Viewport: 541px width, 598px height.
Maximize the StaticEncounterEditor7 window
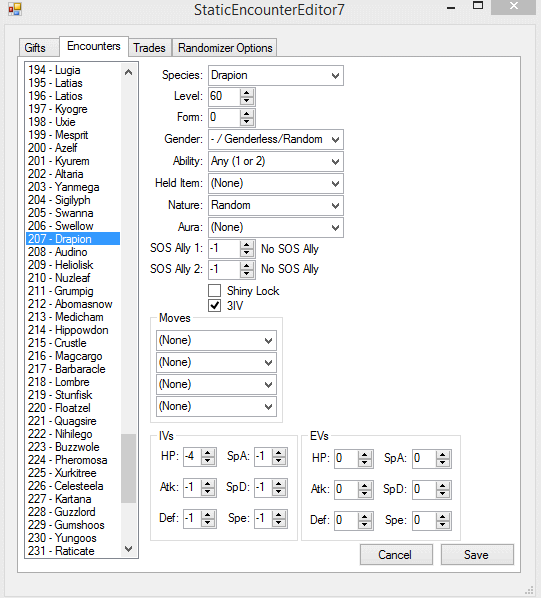coord(478,5)
